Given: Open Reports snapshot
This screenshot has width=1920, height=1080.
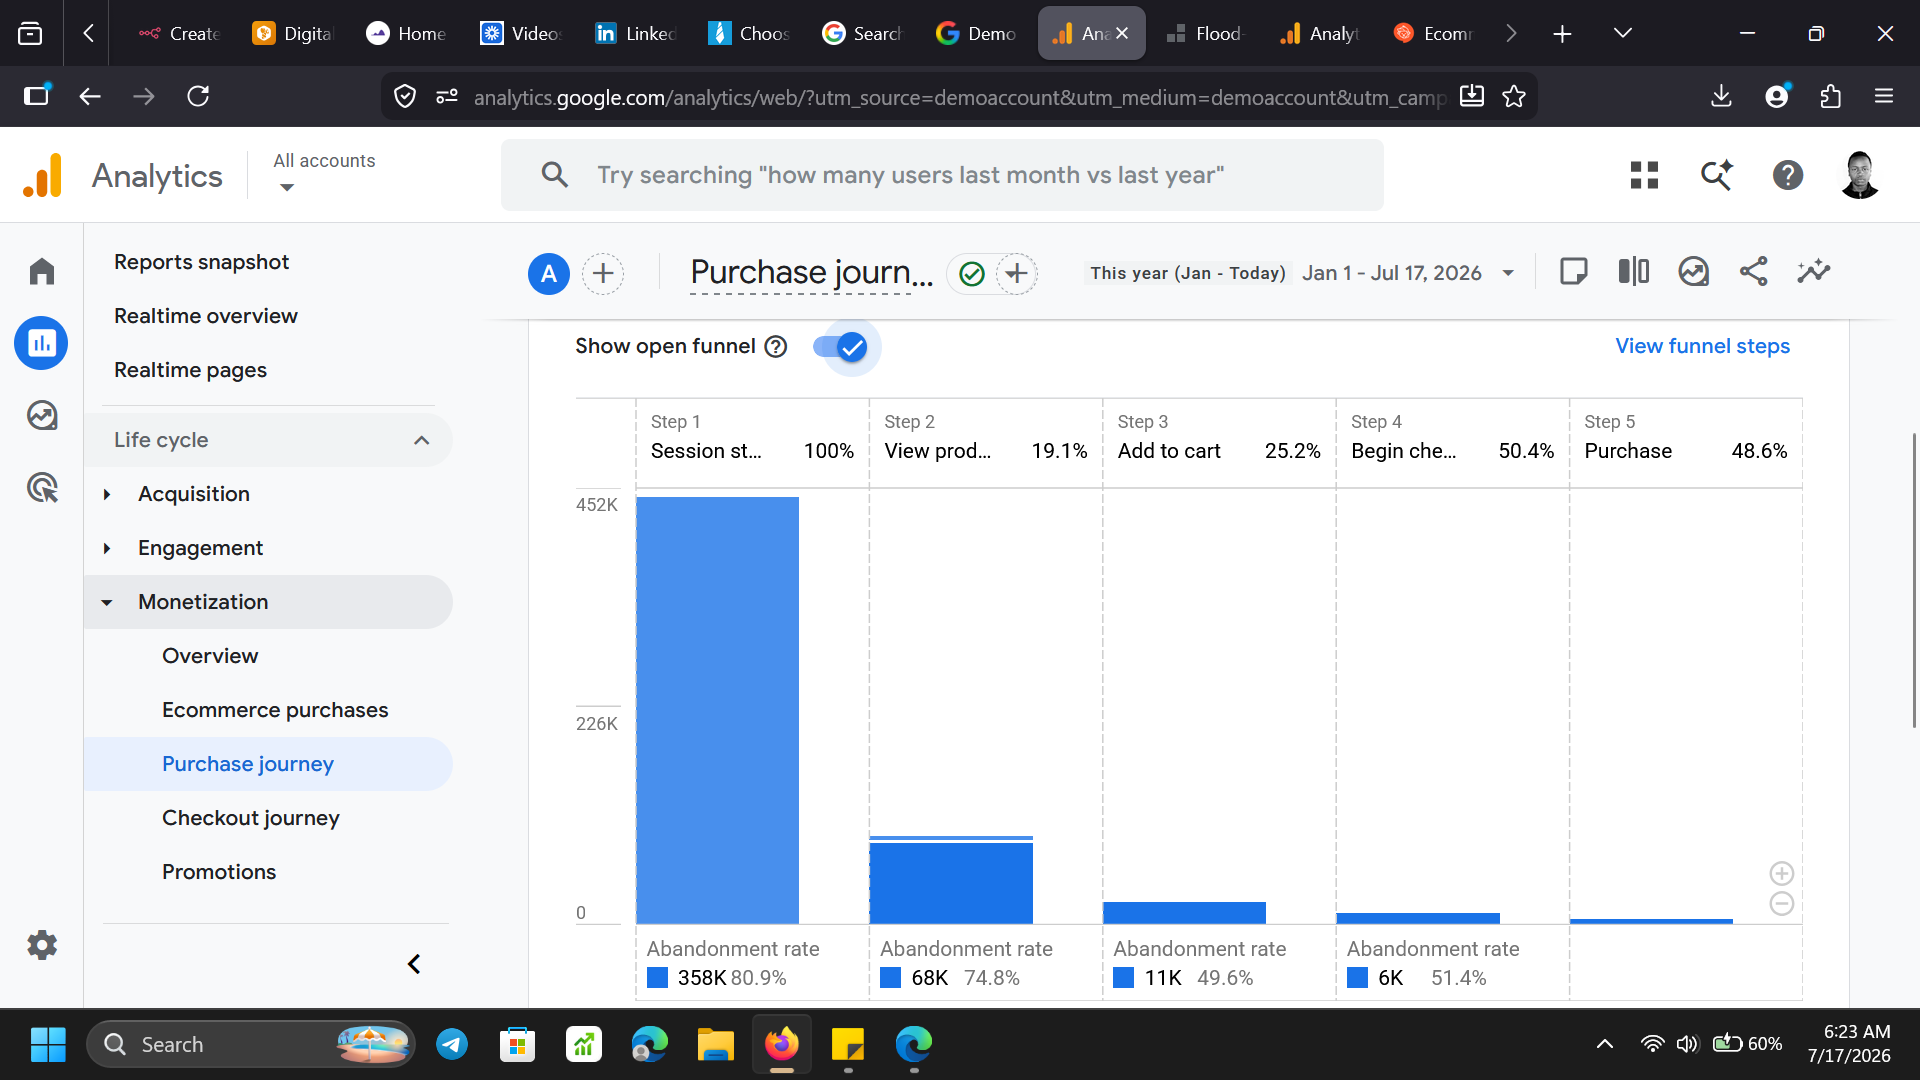Looking at the screenshot, I should (x=201, y=262).
